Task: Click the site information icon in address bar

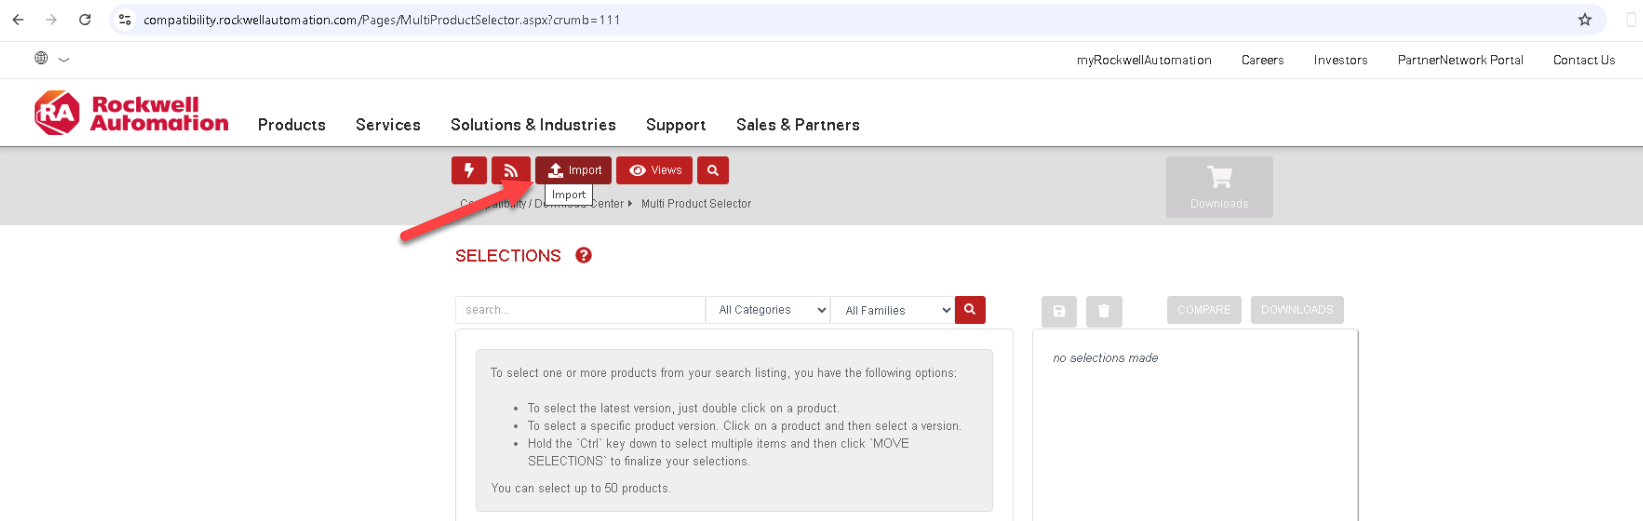Action: pyautogui.click(x=125, y=20)
